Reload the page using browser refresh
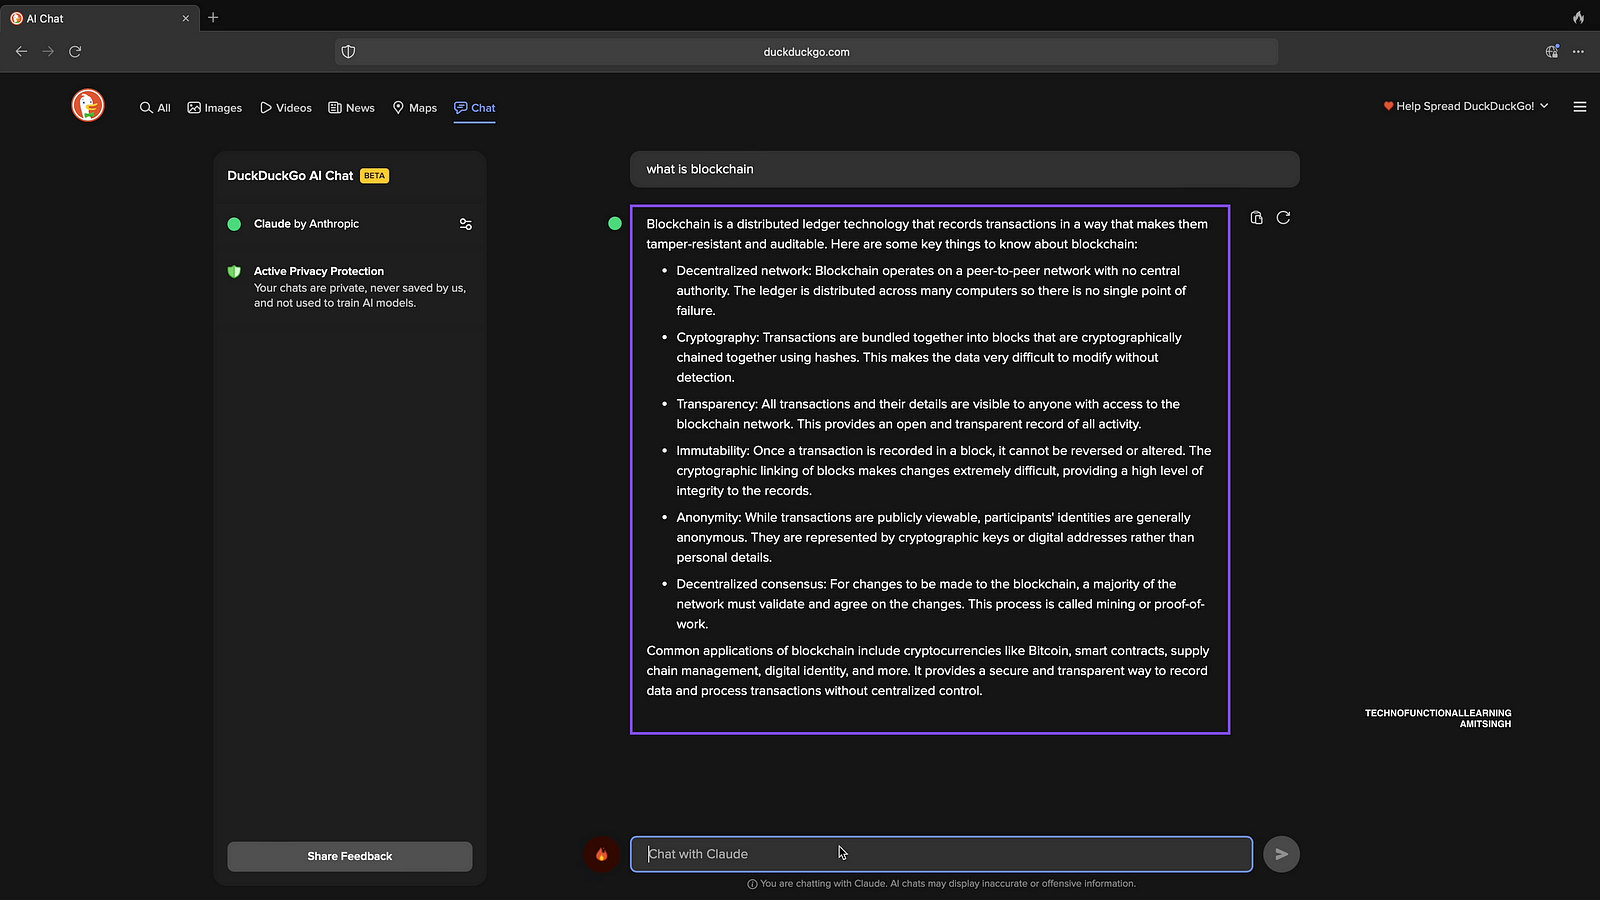Viewport: 1600px width, 900px height. pos(75,52)
